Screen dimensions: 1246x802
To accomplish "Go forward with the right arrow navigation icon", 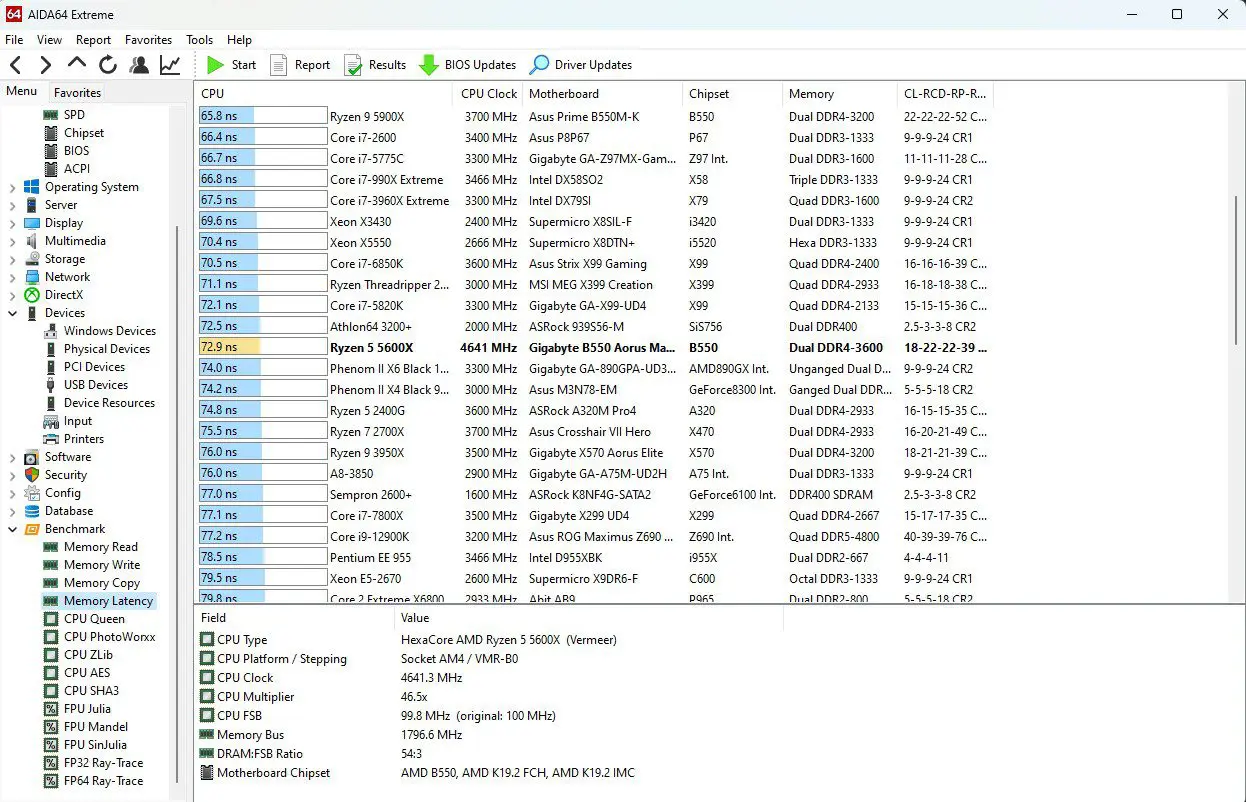I will coord(46,65).
